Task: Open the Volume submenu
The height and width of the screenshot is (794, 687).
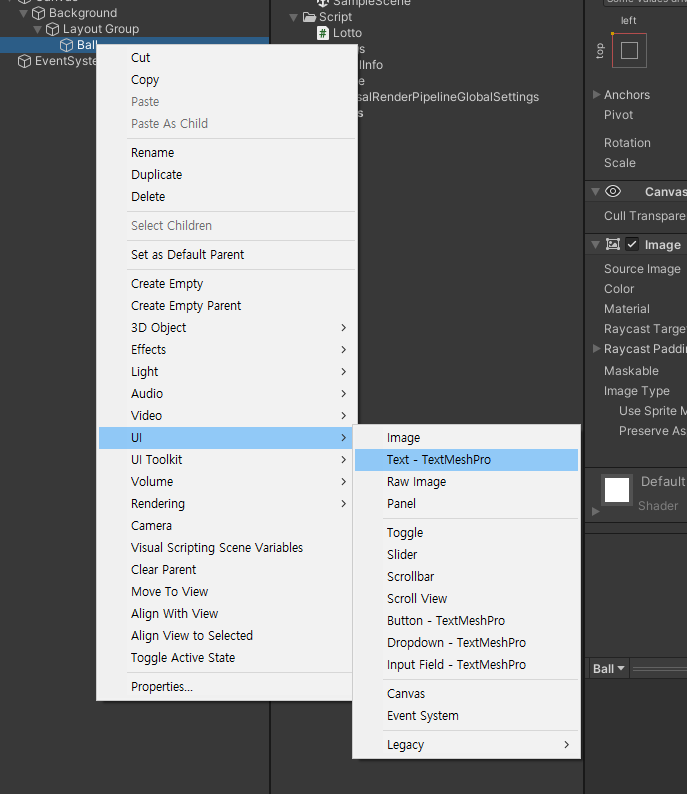Action: pyautogui.click(x=227, y=482)
